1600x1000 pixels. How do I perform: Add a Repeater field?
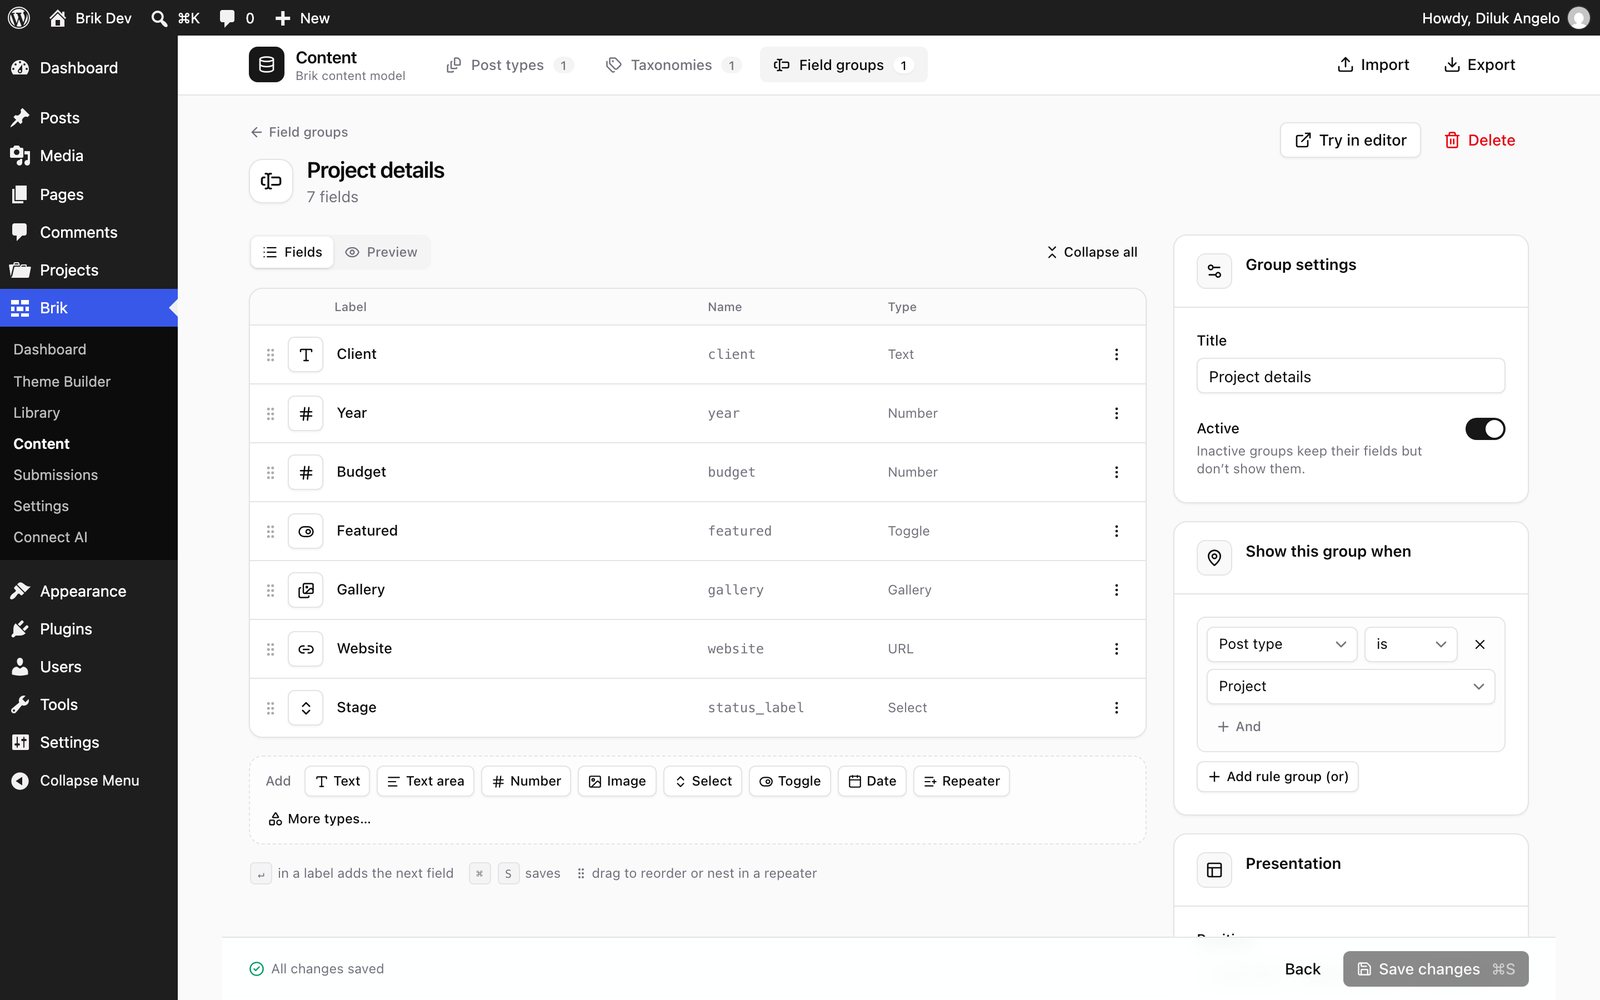(961, 782)
